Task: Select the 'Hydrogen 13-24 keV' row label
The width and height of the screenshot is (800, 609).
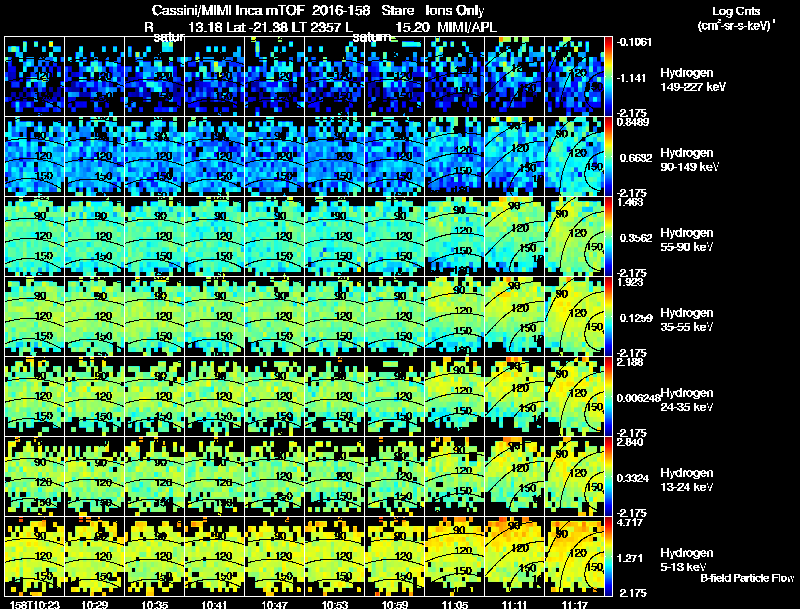Action: tap(687, 479)
